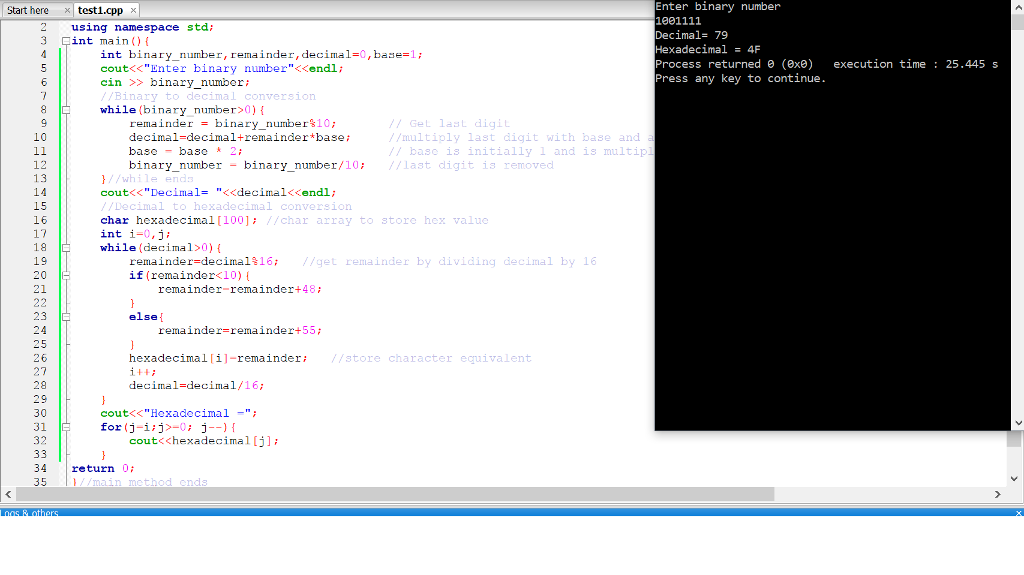Click 'remainder = binary_number%10;' statement

pos(233,123)
